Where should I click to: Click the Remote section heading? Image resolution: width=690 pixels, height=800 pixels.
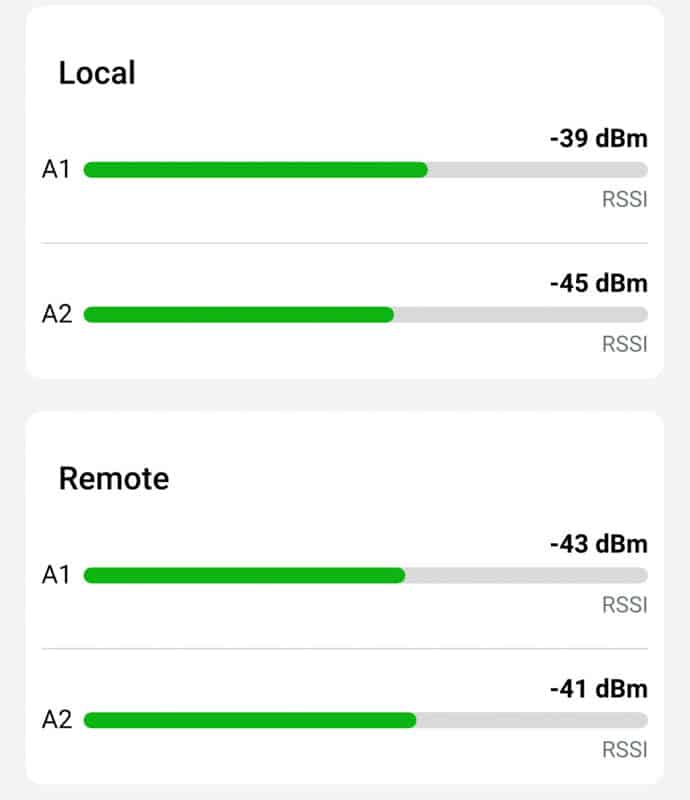tap(114, 479)
